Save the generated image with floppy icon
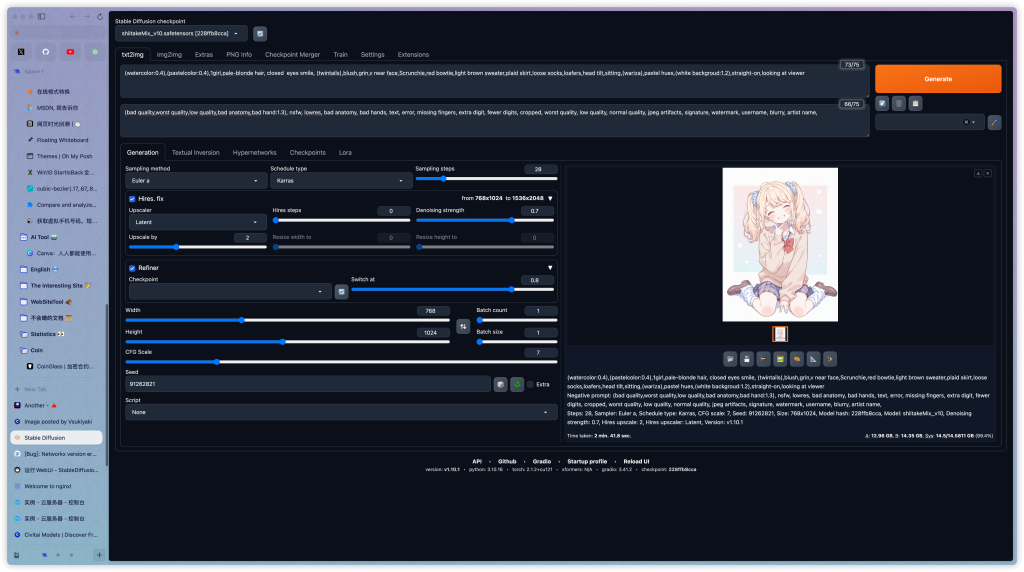 [x=747, y=358]
